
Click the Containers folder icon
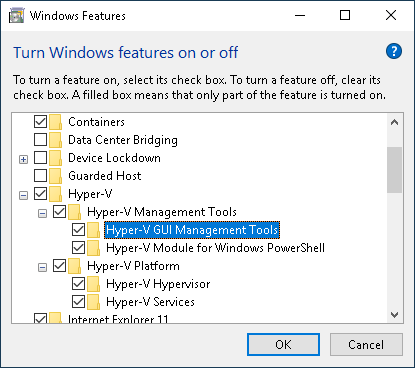56,122
